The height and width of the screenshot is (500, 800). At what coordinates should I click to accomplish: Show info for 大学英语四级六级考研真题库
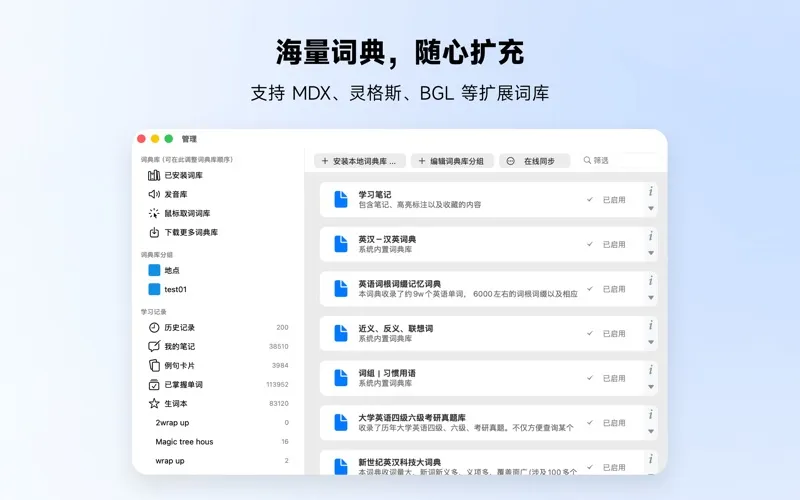click(651, 414)
